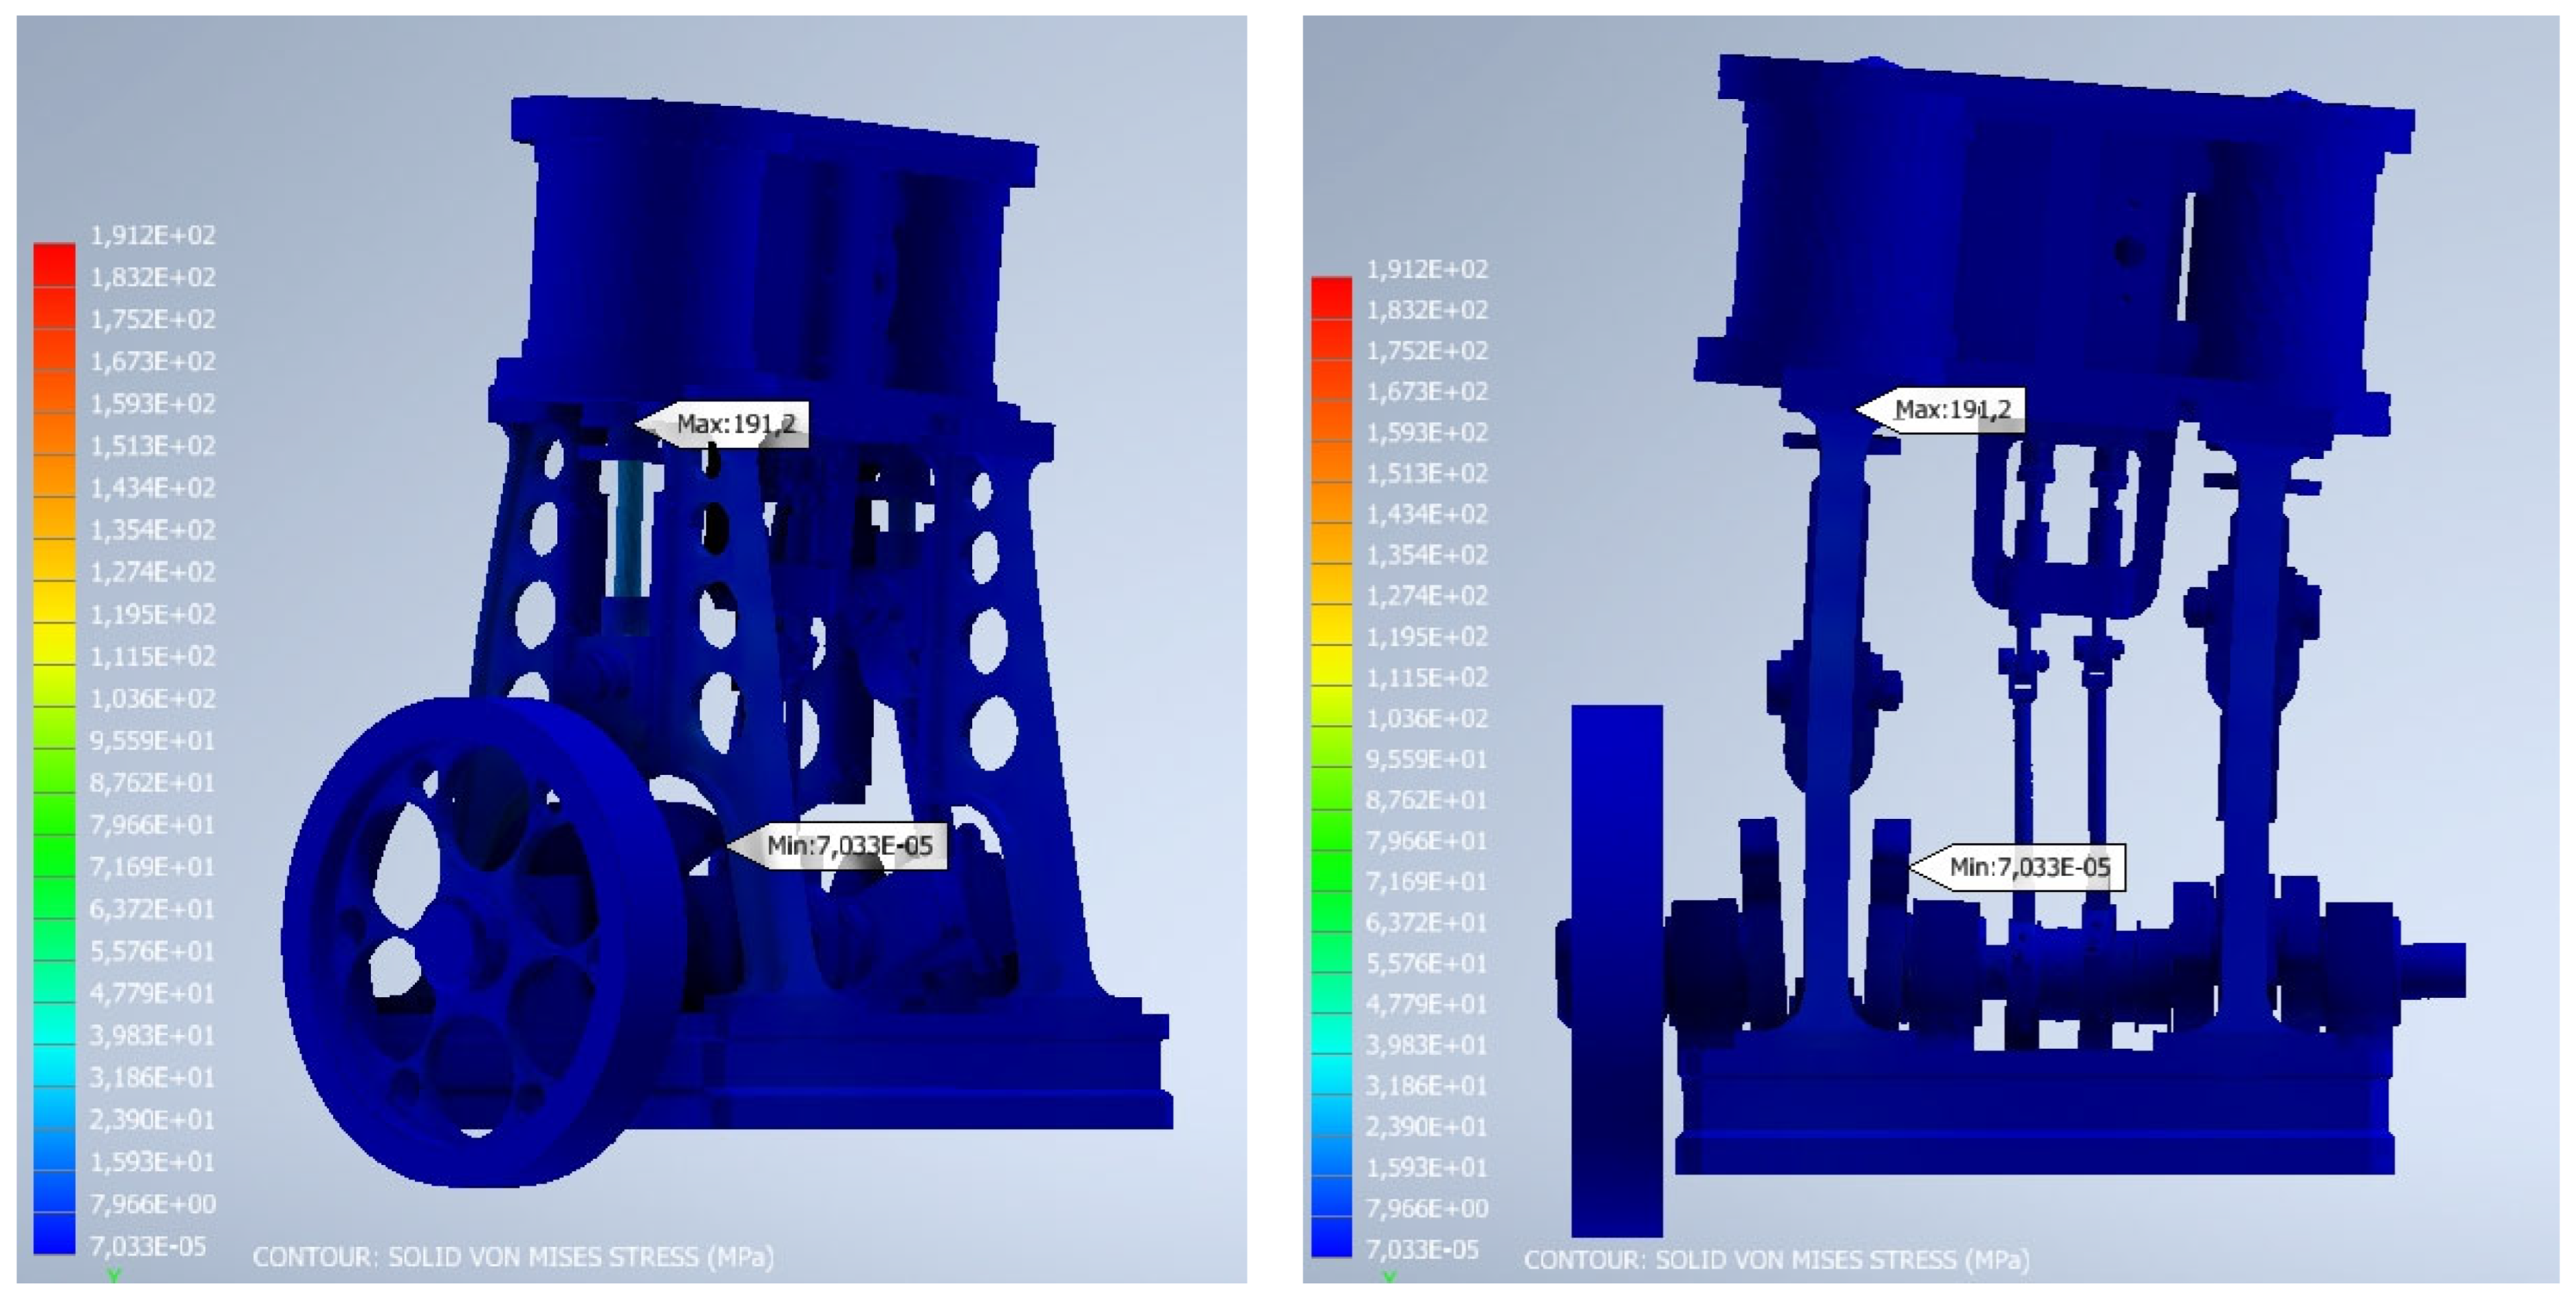Click the 7,033E-05 legend value in right view
The image size is (2576, 1302).
tap(1422, 1249)
